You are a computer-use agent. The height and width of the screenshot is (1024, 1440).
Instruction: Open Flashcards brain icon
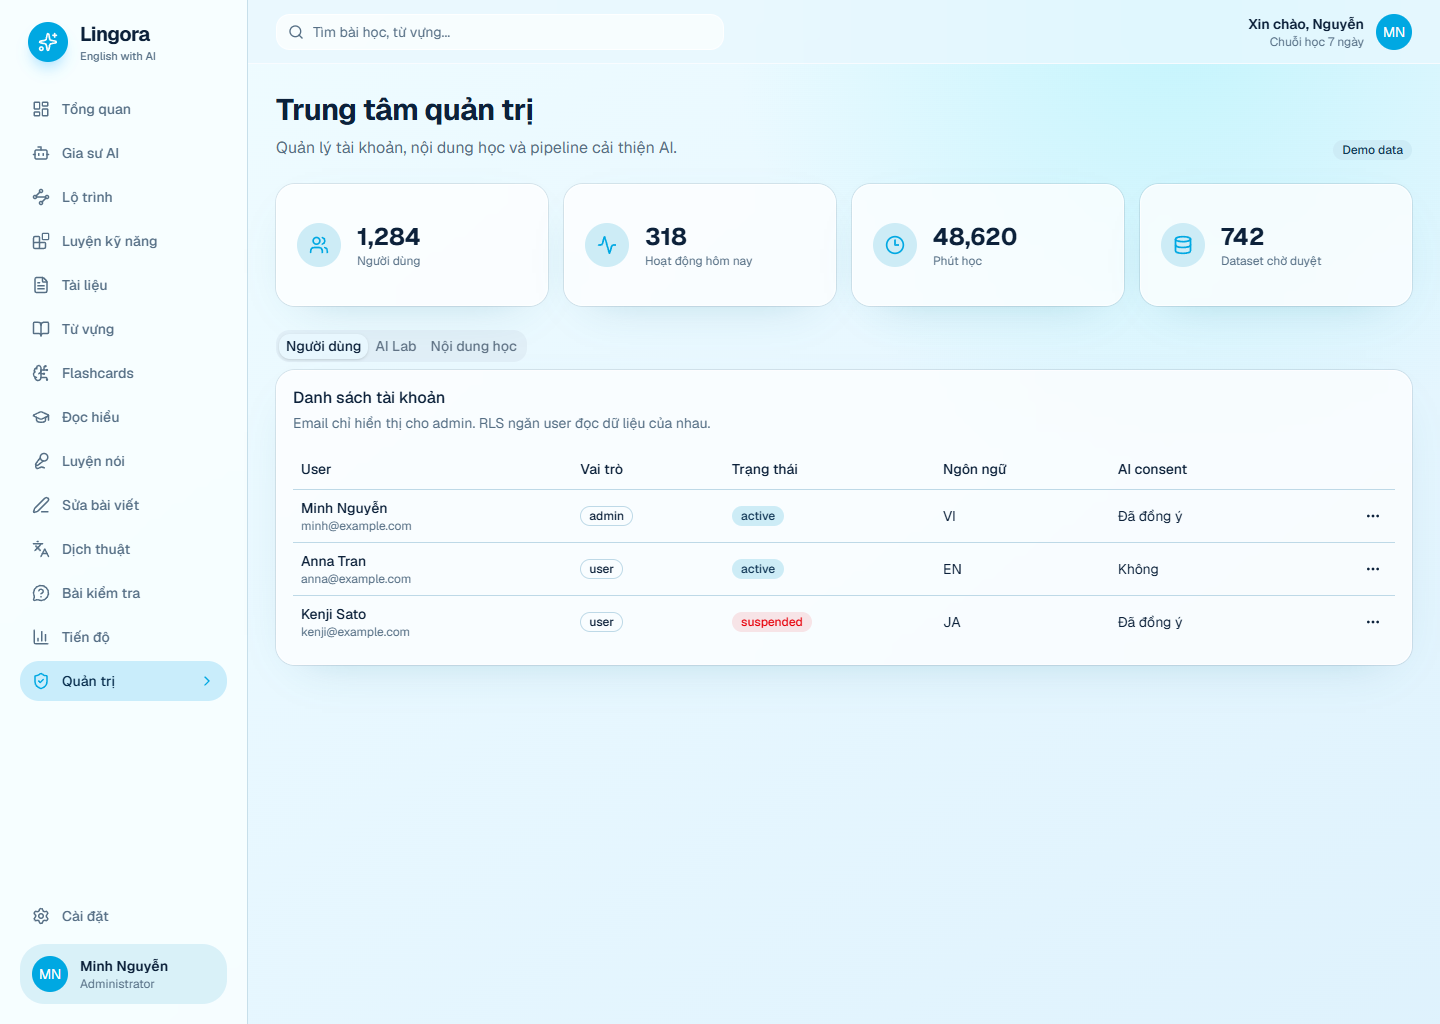[x=41, y=373]
